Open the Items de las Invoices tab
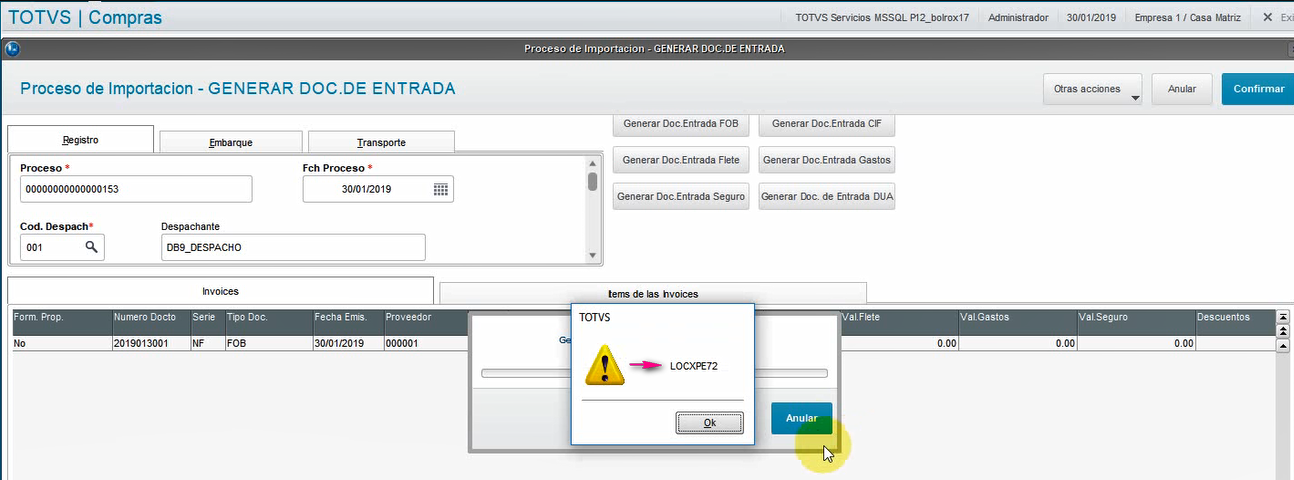This screenshot has width=1294, height=480. [653, 293]
